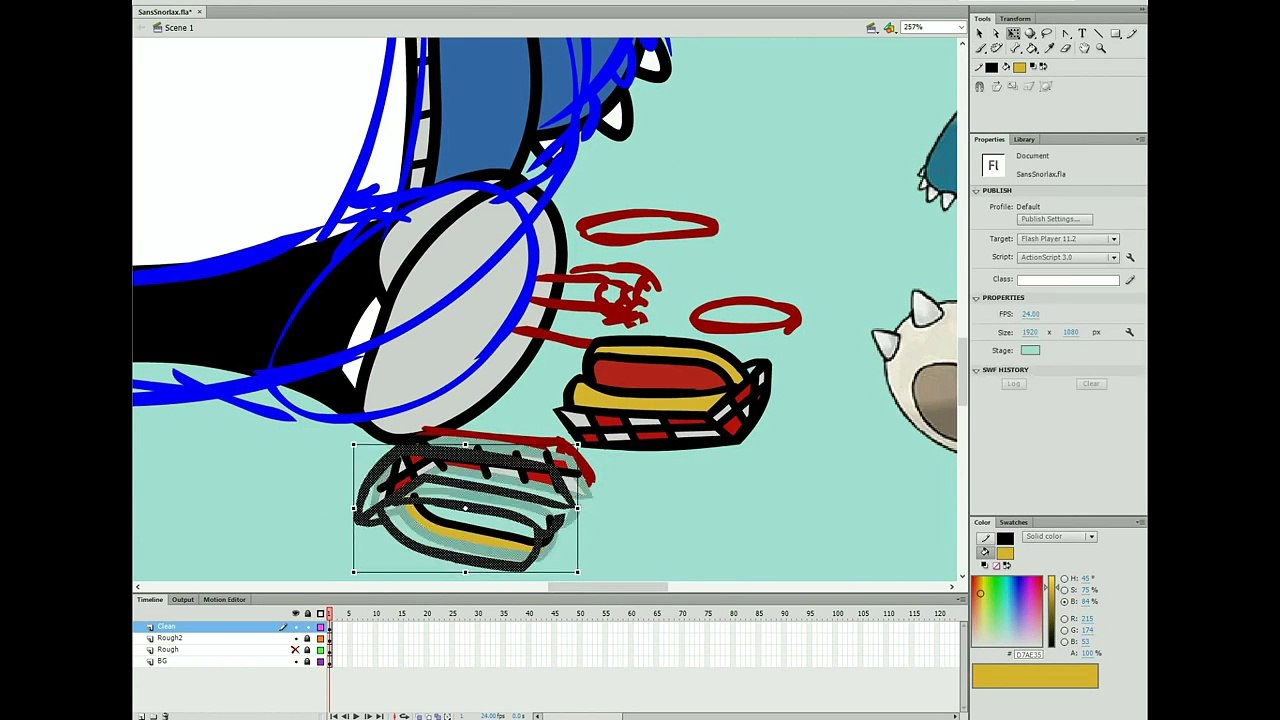This screenshot has width=1280, height=720.
Task: Unlock the BG layer
Action: click(307, 661)
